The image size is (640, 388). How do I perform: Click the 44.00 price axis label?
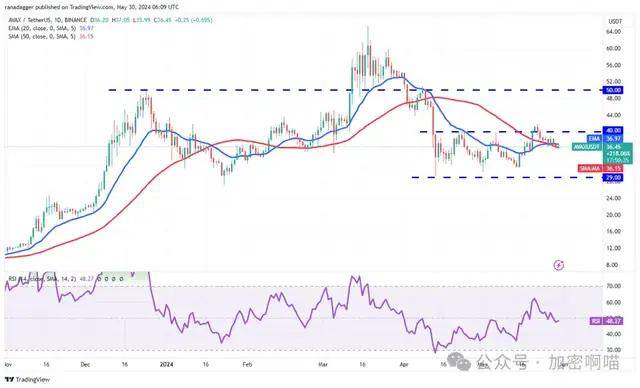click(613, 115)
